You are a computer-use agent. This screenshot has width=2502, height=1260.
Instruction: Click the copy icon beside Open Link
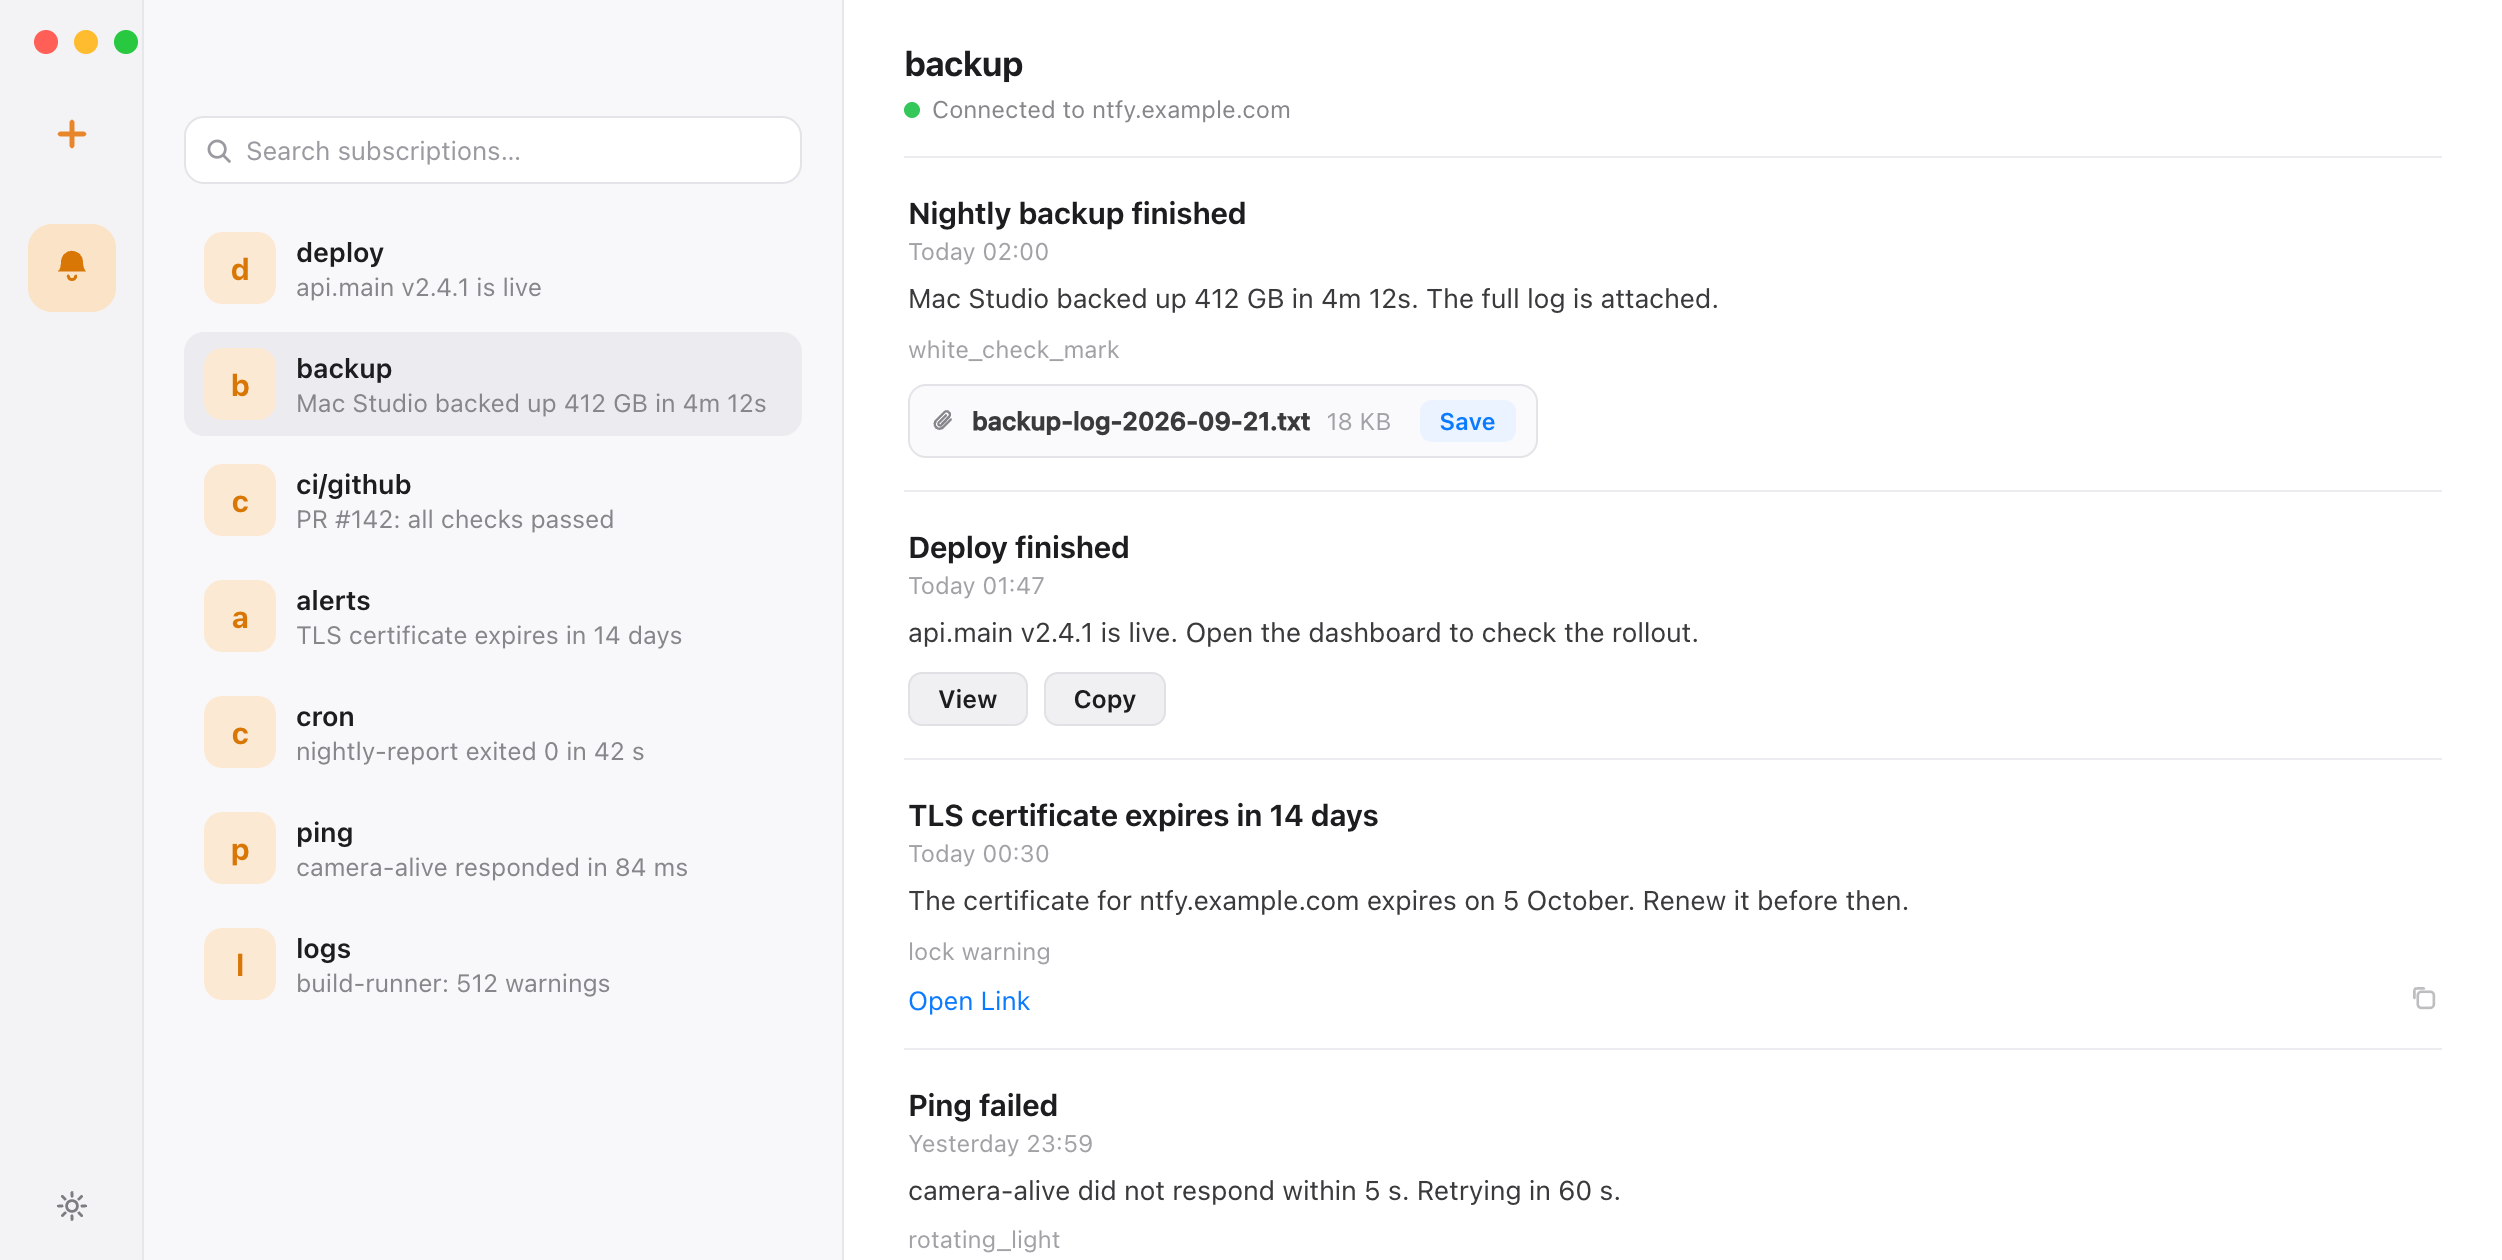coord(2424,998)
